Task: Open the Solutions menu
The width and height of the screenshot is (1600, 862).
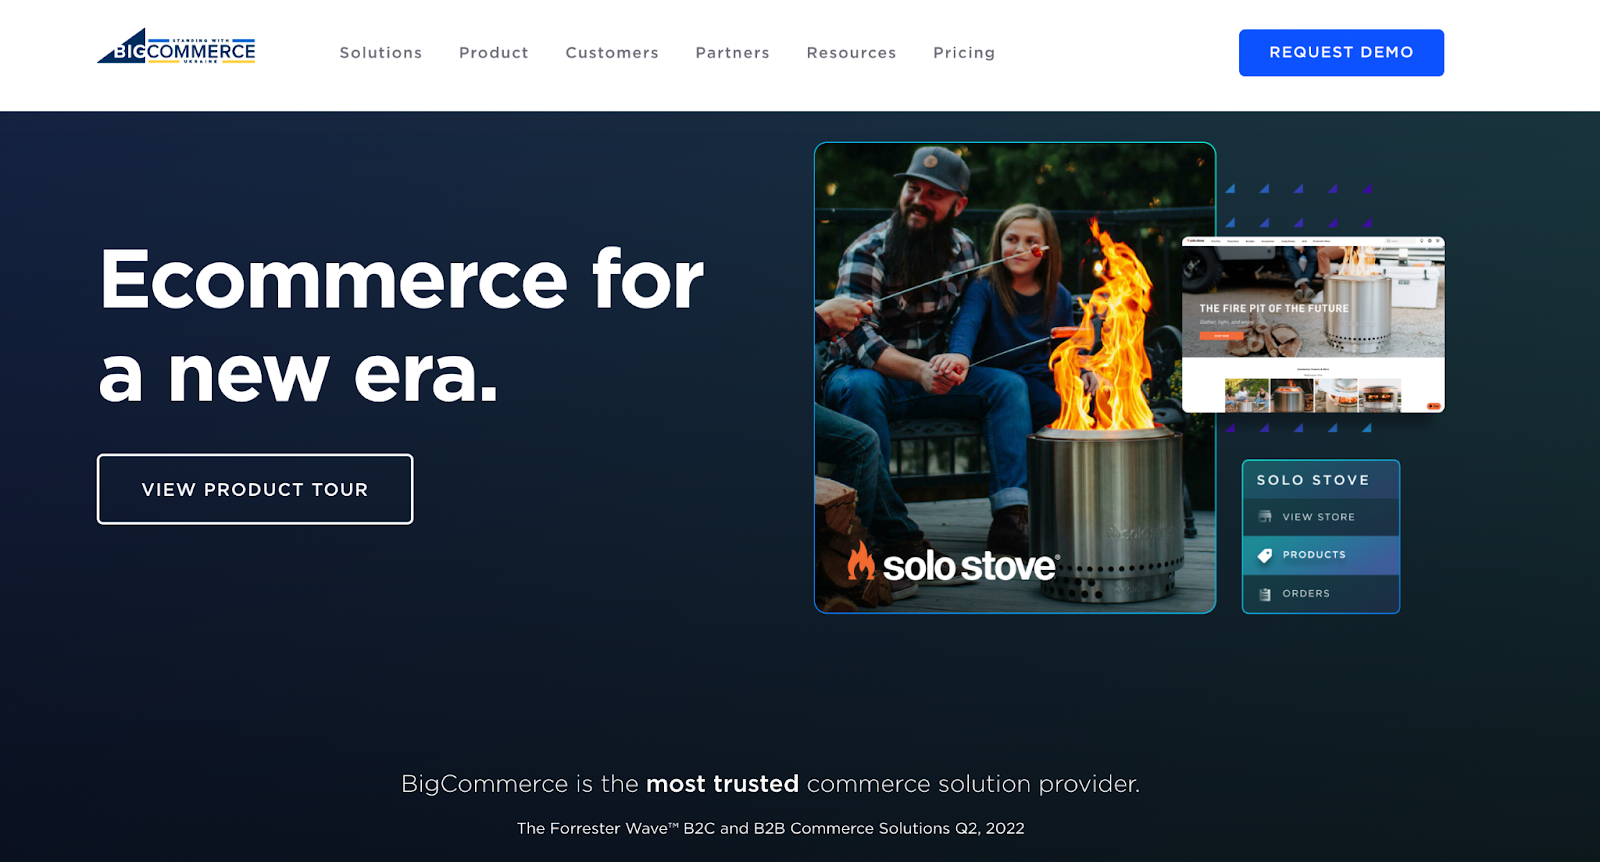Action: [381, 53]
